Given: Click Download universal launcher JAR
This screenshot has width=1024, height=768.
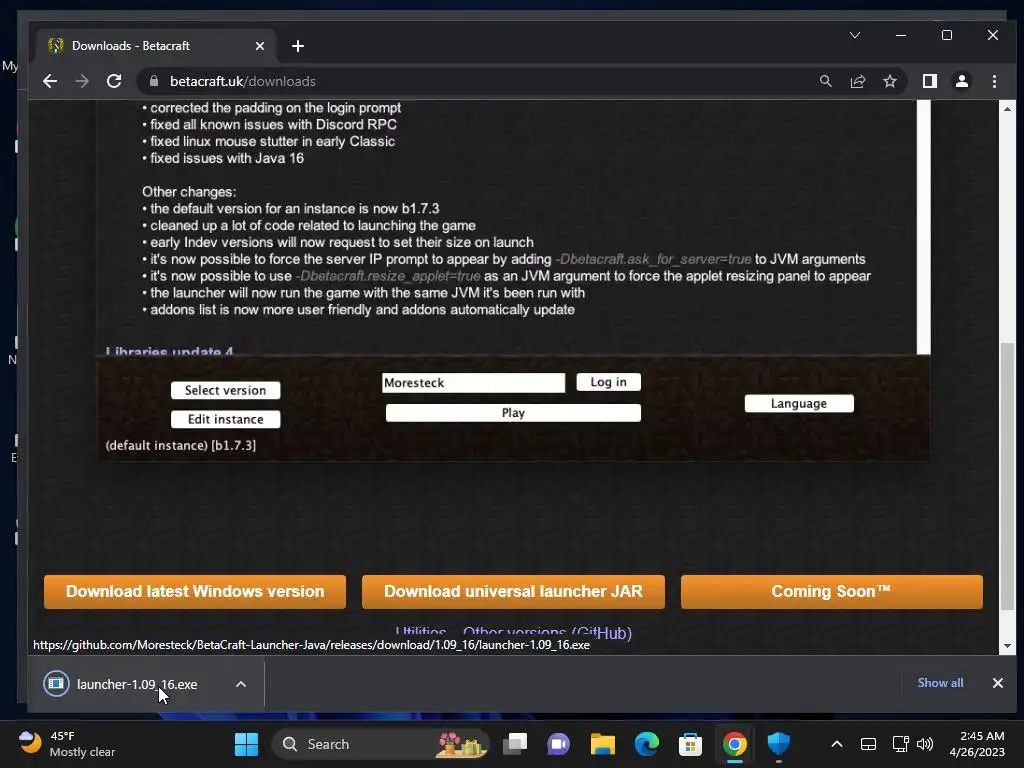Looking at the screenshot, I should pos(513,592).
